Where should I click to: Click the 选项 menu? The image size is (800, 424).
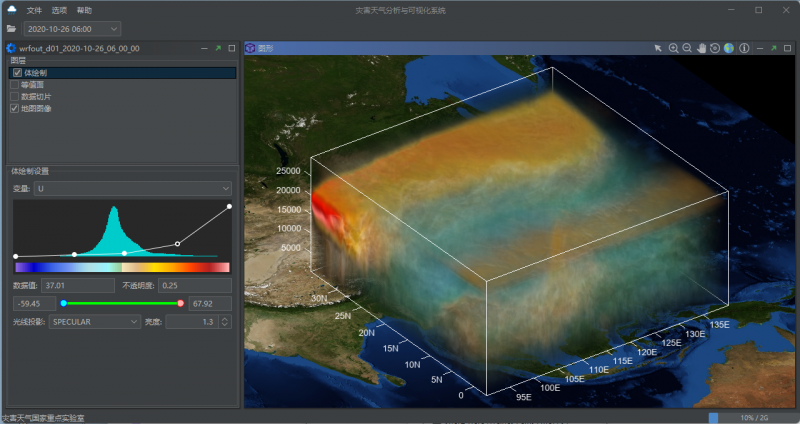coord(59,9)
